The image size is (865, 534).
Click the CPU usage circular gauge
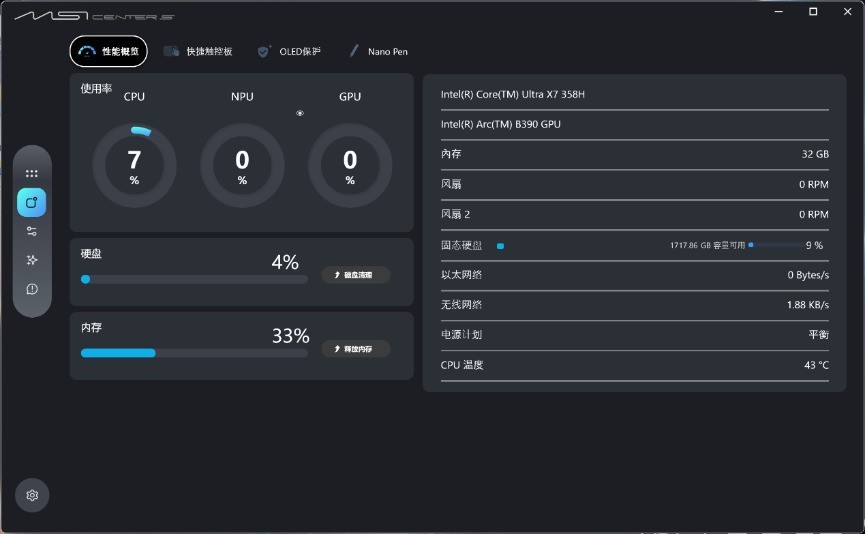click(134, 165)
